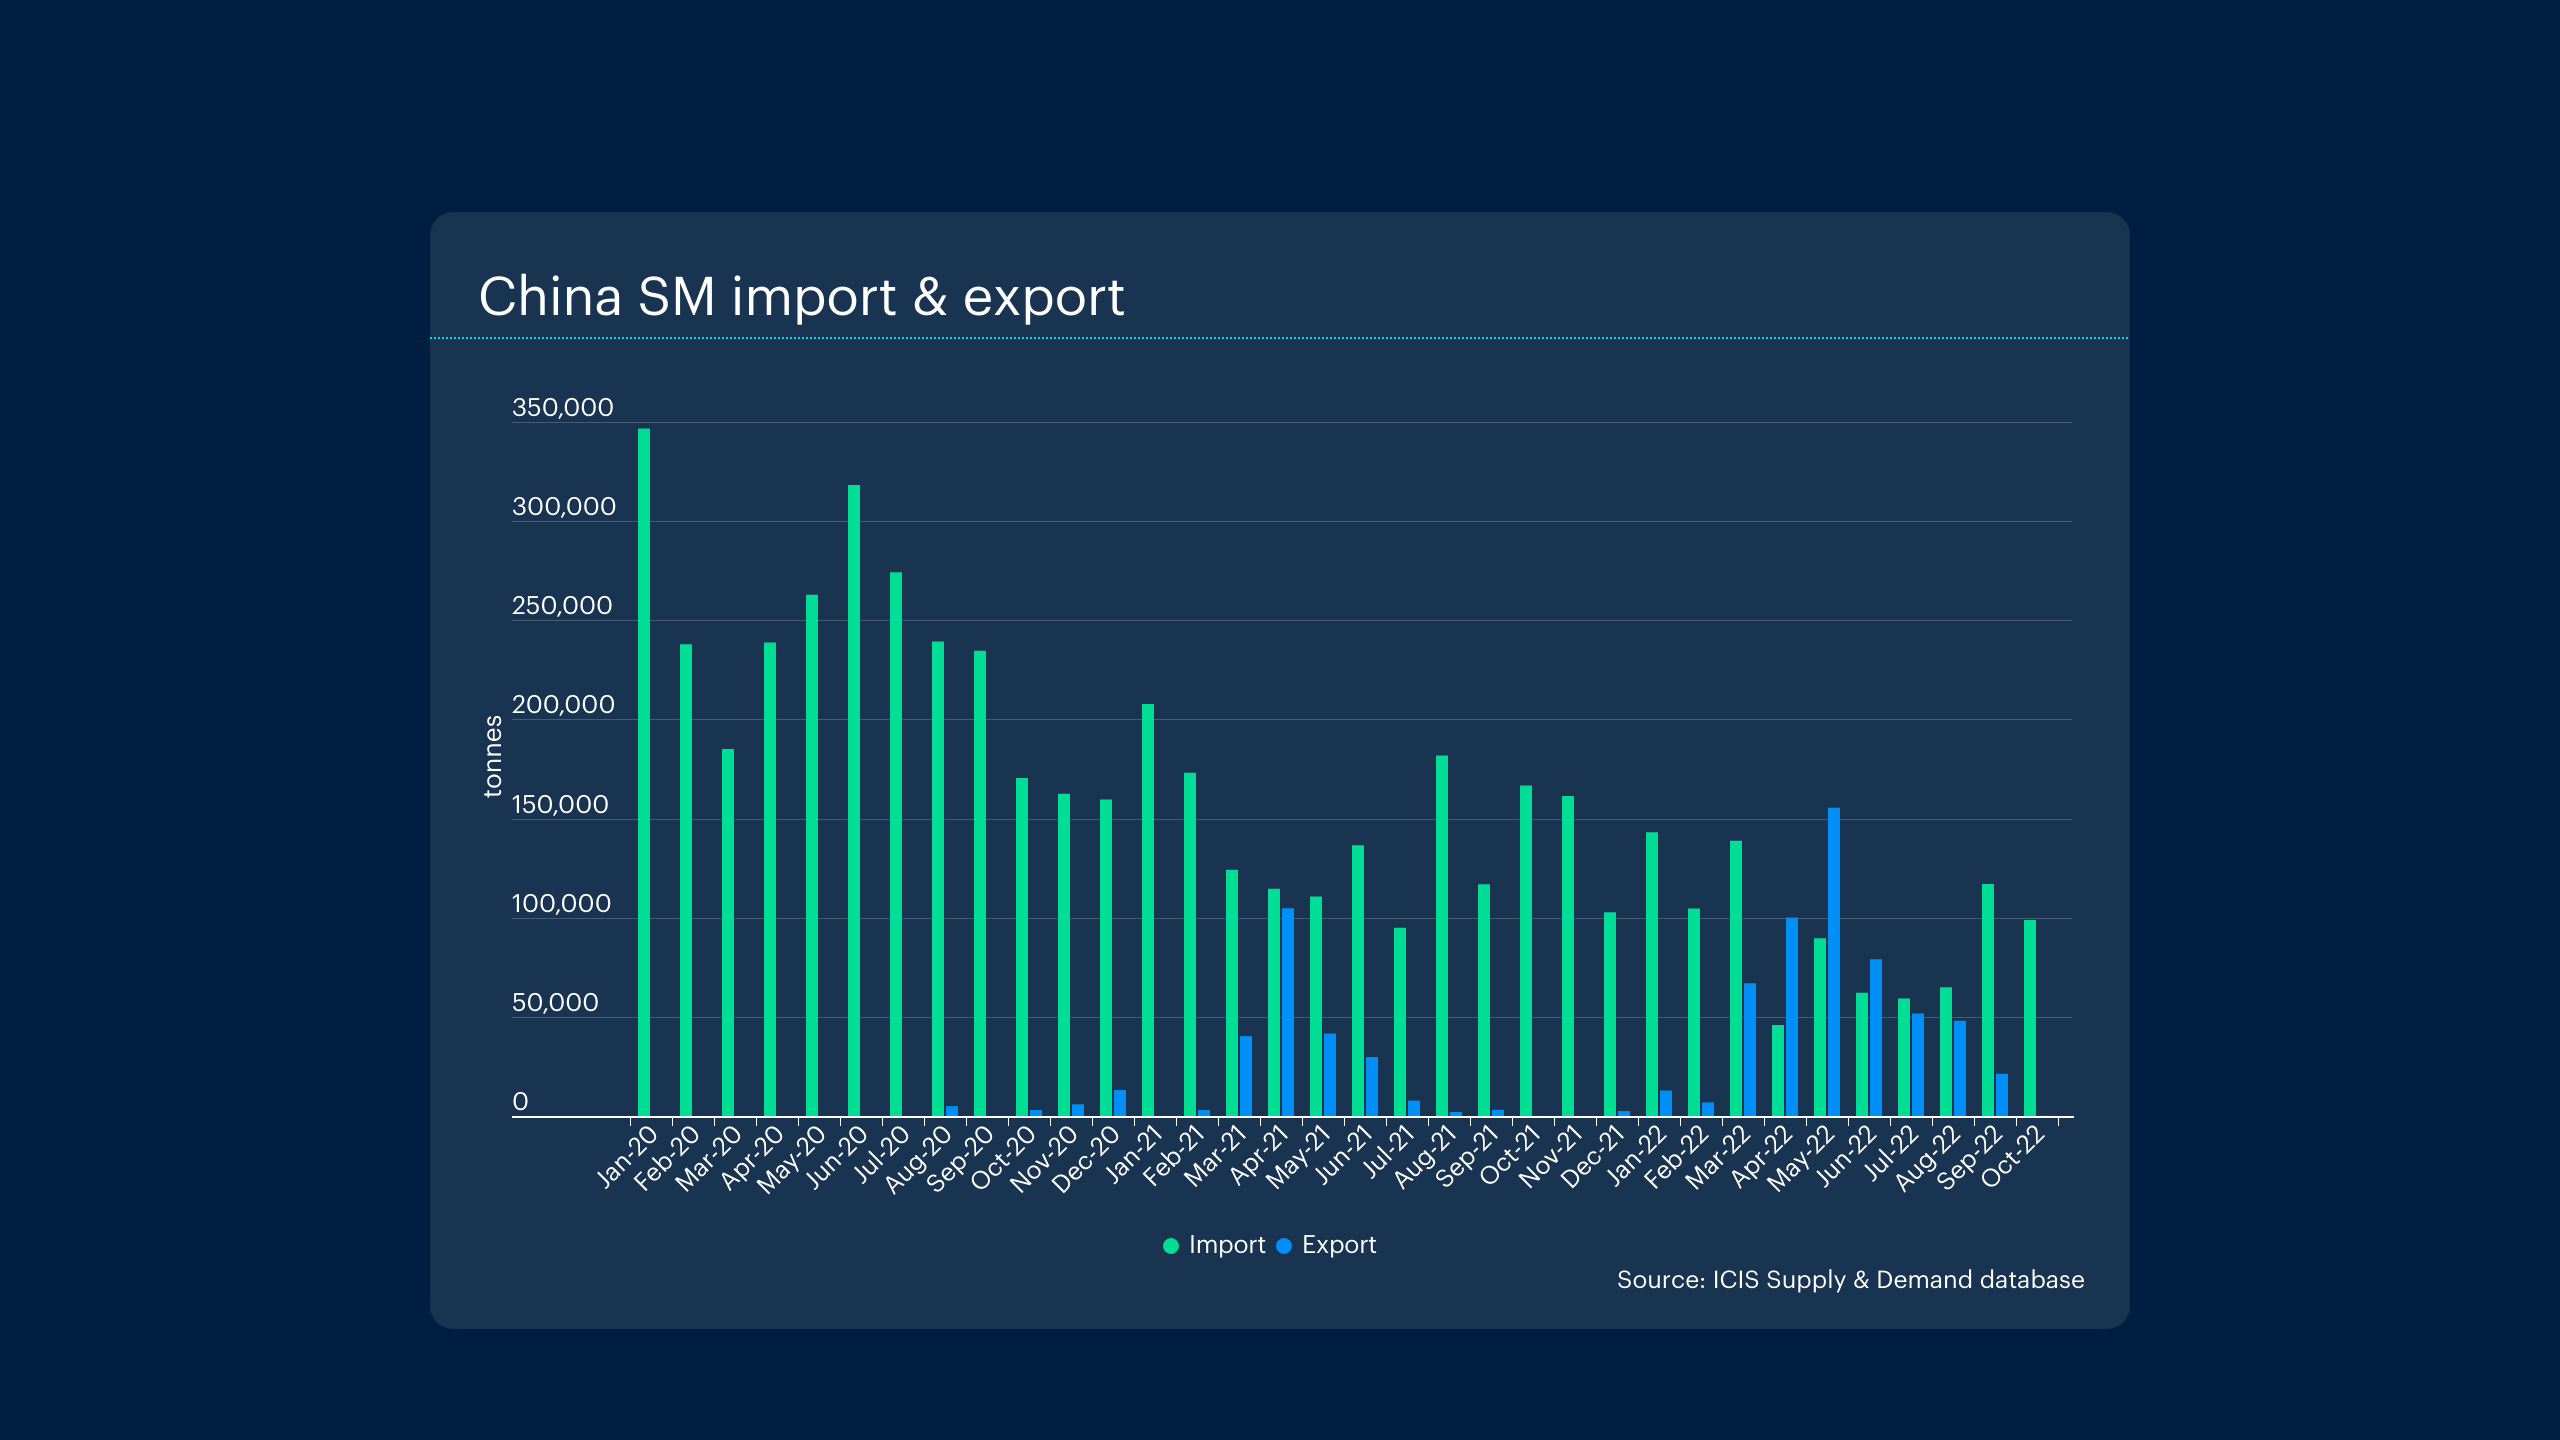The image size is (2560, 1440).
Task: Click the Mar-22 blue export bar
Action: coord(1750,1049)
